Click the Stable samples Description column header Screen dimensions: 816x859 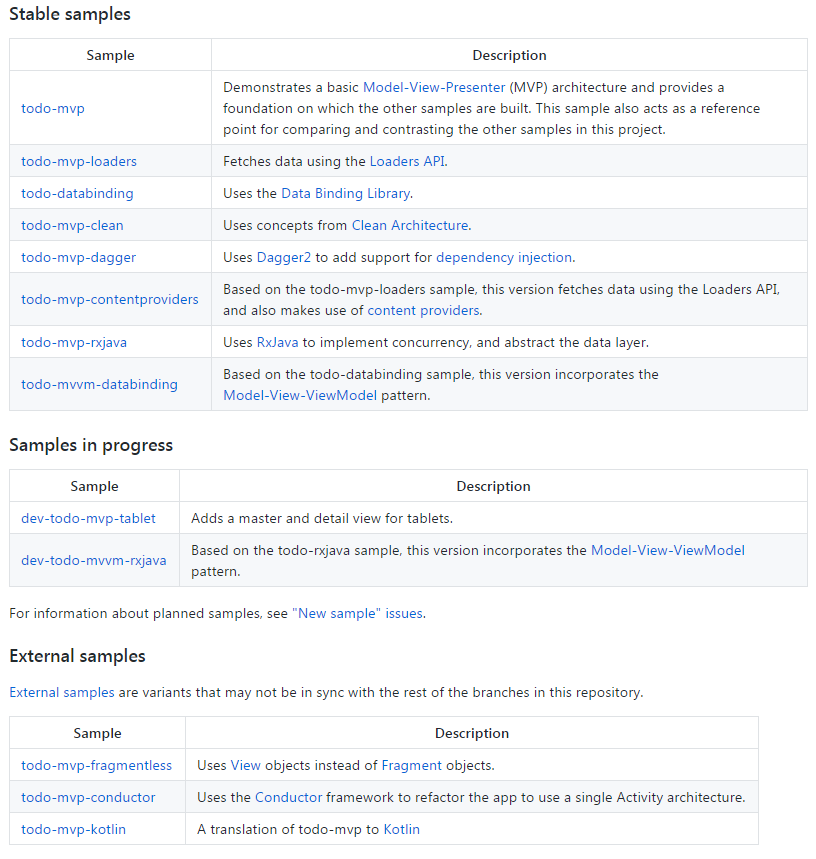pyautogui.click(x=509, y=55)
